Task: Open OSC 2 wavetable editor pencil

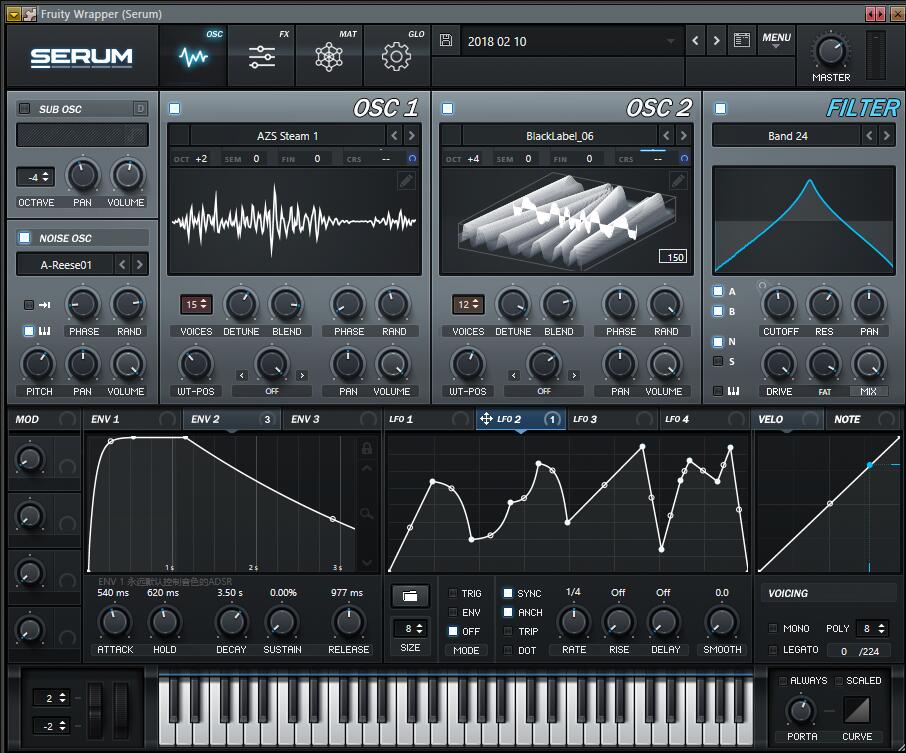Action: 678,181
